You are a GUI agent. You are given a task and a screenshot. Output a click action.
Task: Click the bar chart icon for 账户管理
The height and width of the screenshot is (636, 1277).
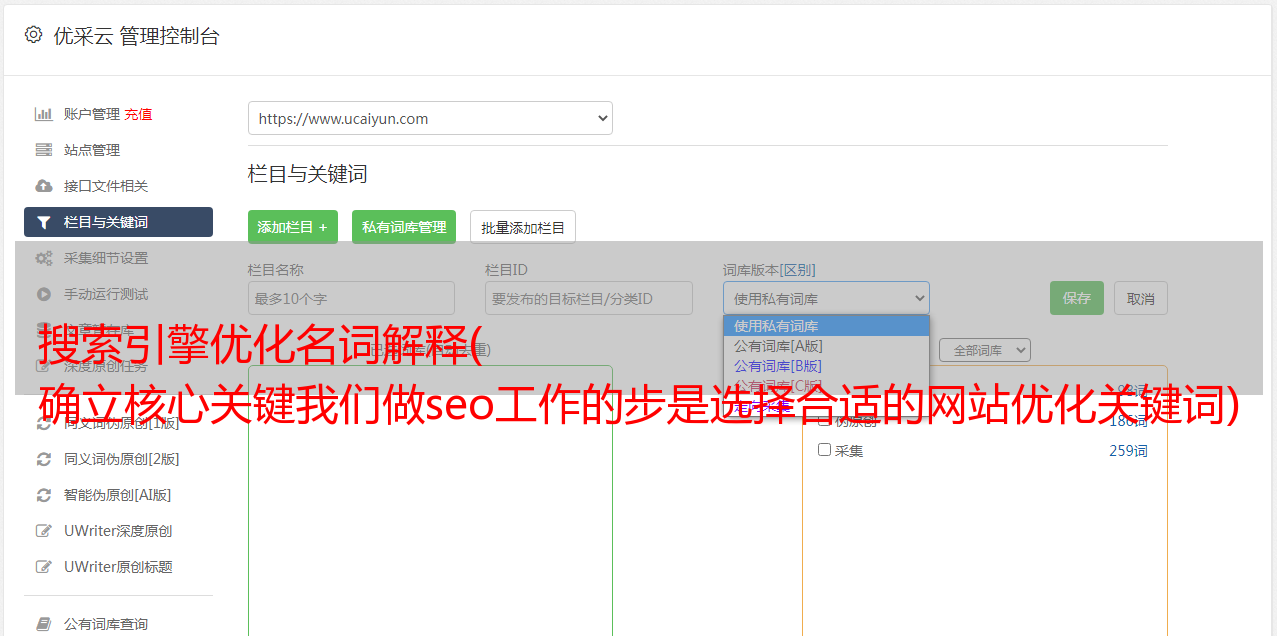tap(43, 114)
